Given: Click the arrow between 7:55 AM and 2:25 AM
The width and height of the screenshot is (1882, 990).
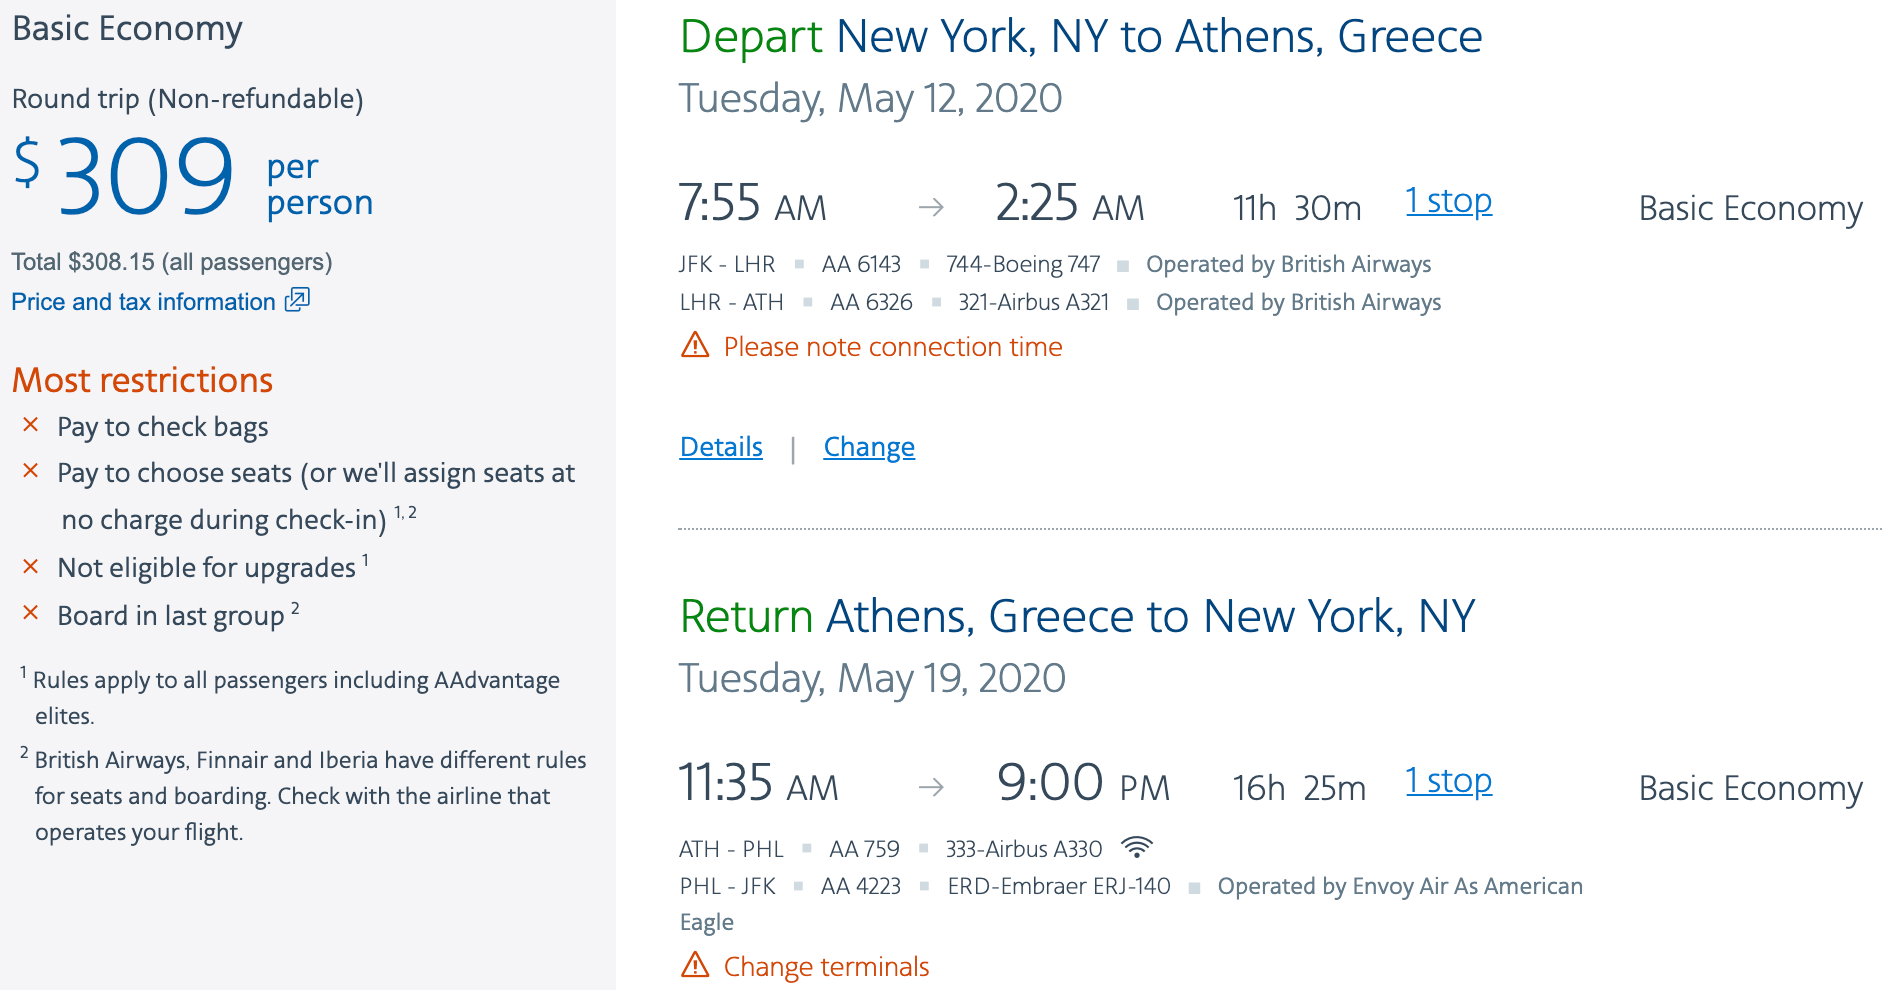Looking at the screenshot, I should tap(931, 207).
